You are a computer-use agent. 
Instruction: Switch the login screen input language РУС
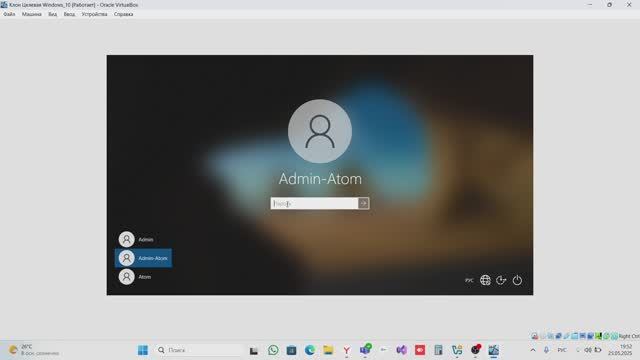pos(469,280)
